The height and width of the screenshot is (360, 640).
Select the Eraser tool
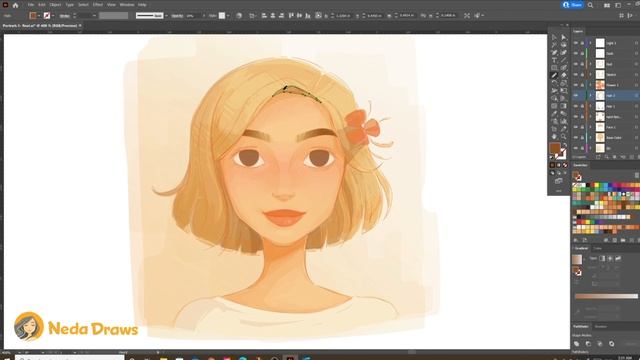(x=564, y=76)
